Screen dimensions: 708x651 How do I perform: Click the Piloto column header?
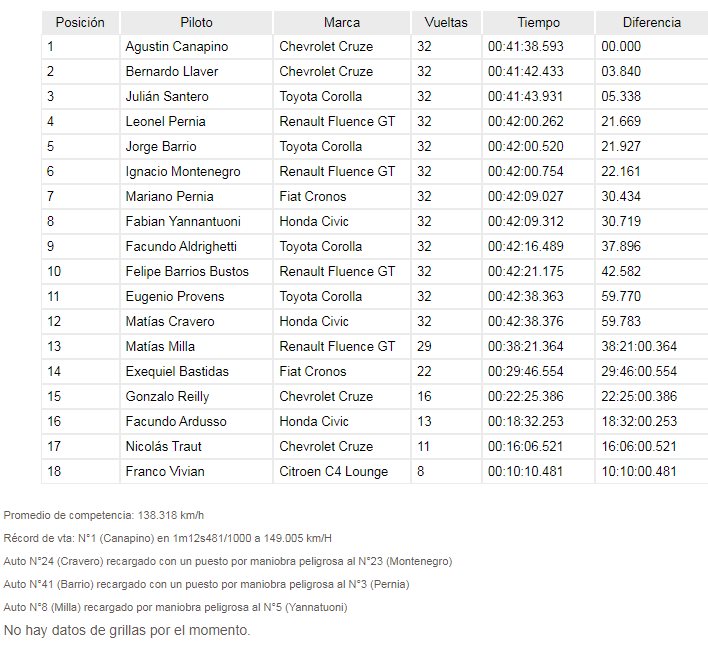tap(196, 22)
